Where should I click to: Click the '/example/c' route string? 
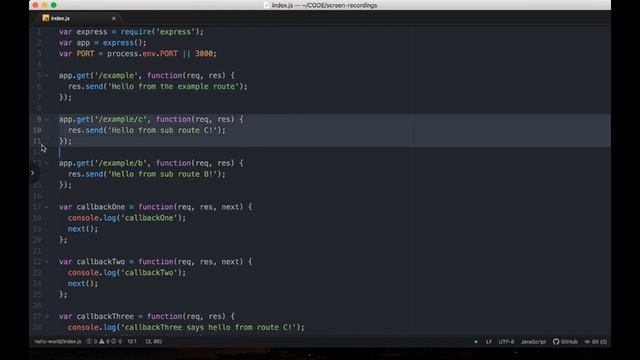(x=120, y=119)
